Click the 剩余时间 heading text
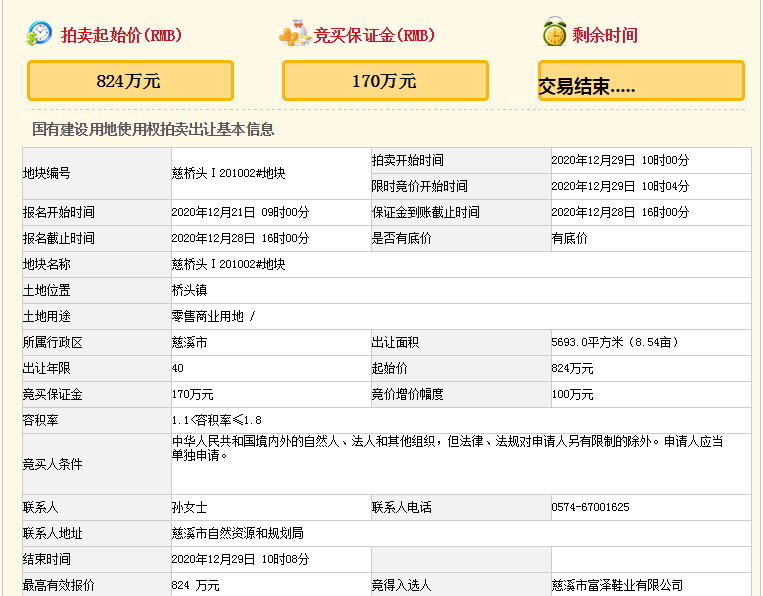Viewport: 763px width, 596px height. 605,36
